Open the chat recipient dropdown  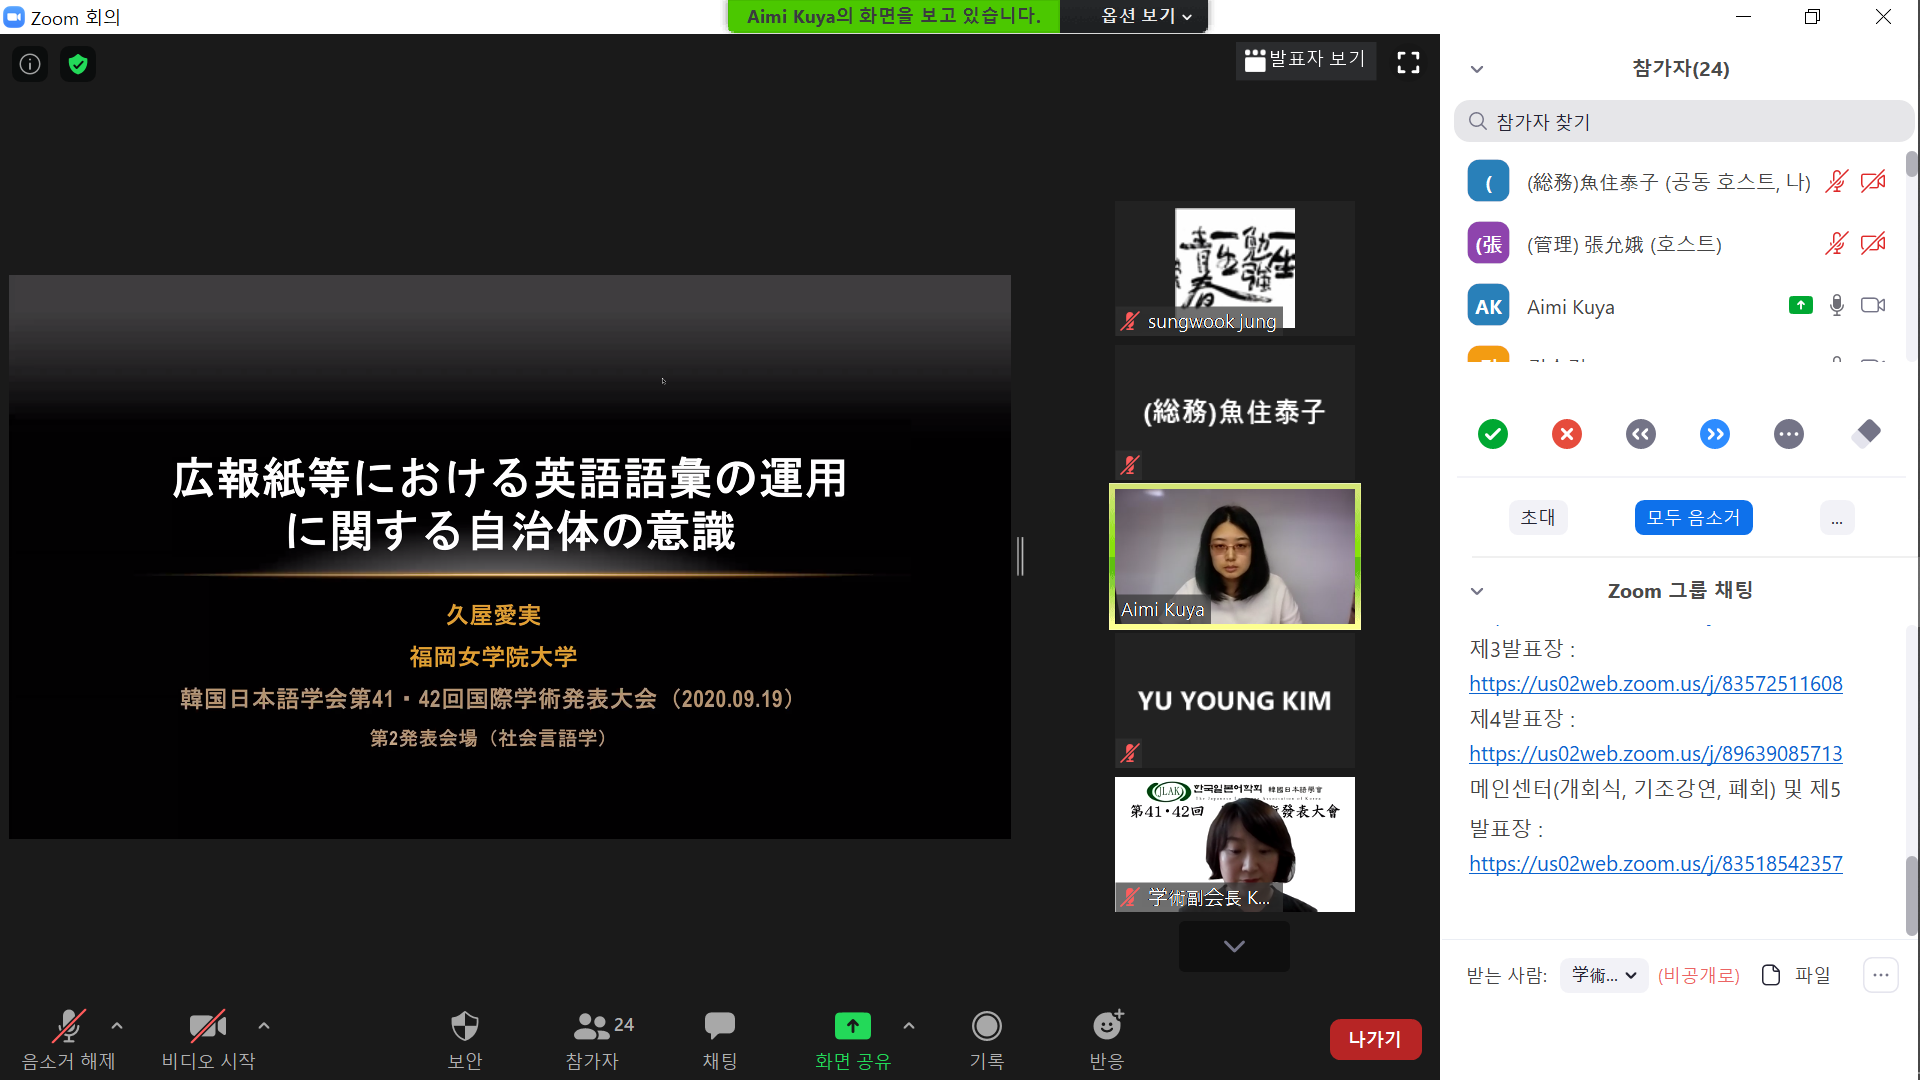1603,975
